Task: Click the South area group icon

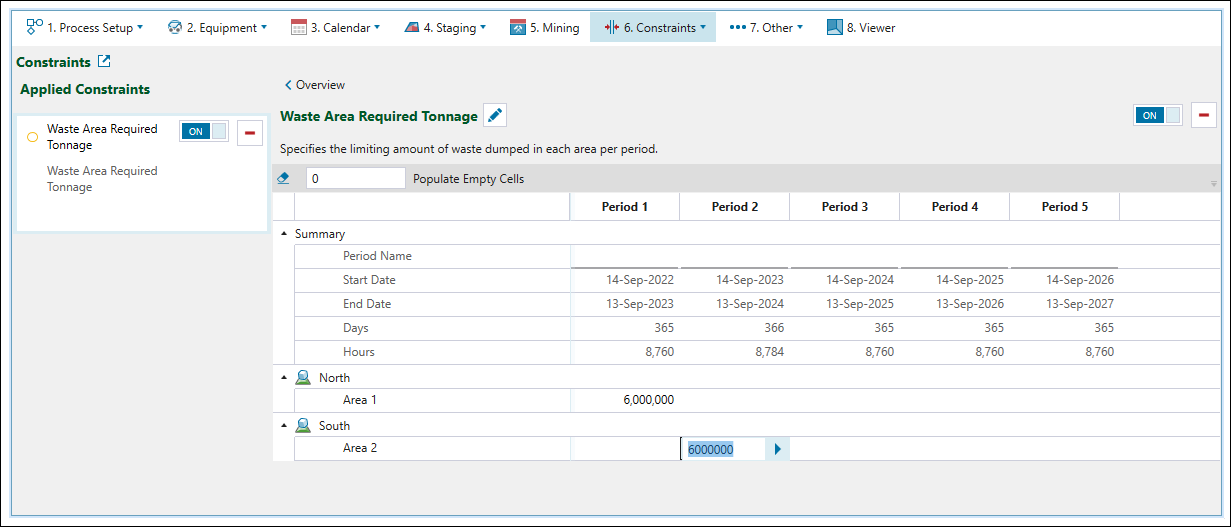Action: [x=303, y=426]
